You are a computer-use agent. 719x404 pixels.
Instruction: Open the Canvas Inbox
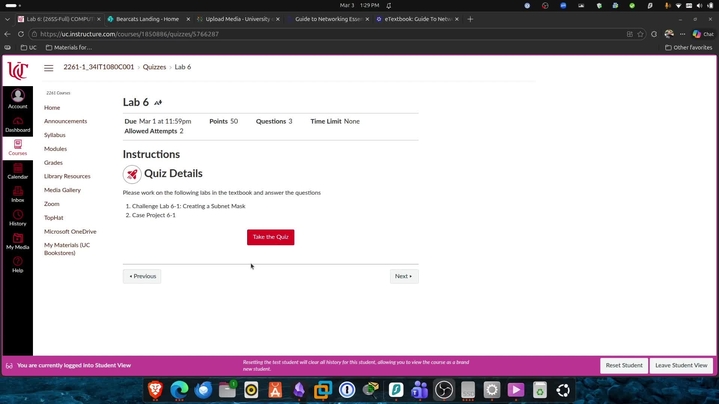pos(17,194)
